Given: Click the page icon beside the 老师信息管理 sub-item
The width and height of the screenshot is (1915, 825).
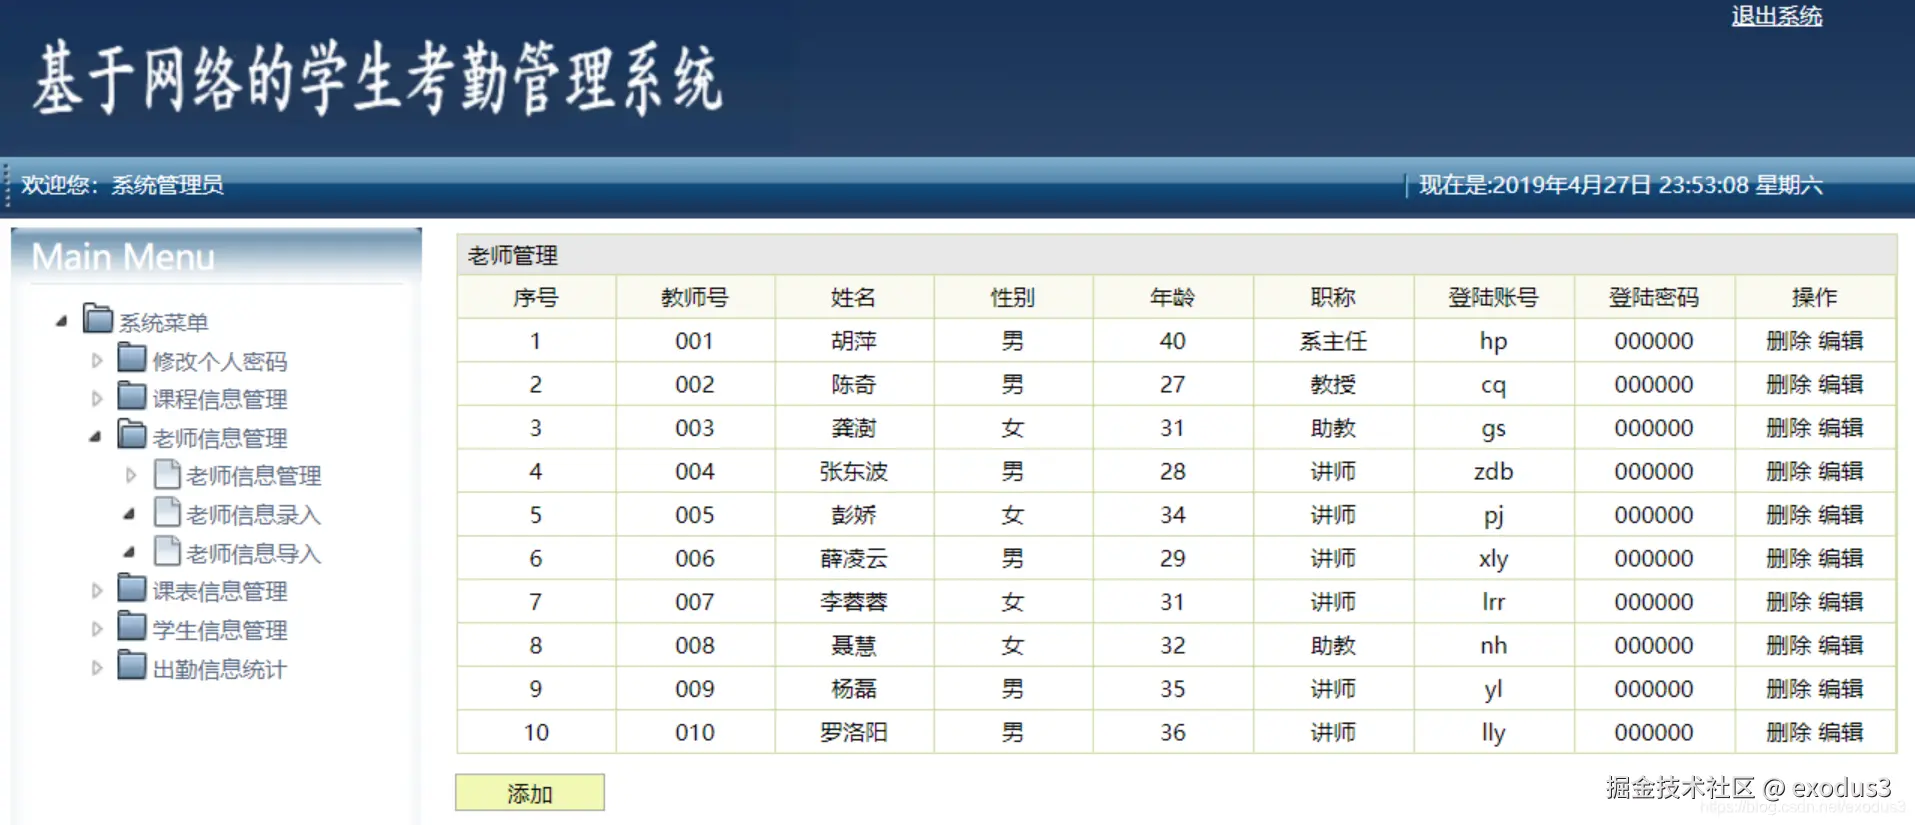Looking at the screenshot, I should [167, 474].
